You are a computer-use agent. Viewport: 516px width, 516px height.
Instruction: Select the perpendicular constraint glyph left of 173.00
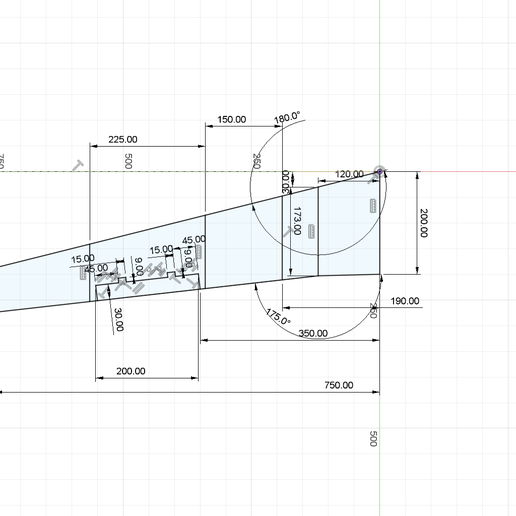coord(288,232)
